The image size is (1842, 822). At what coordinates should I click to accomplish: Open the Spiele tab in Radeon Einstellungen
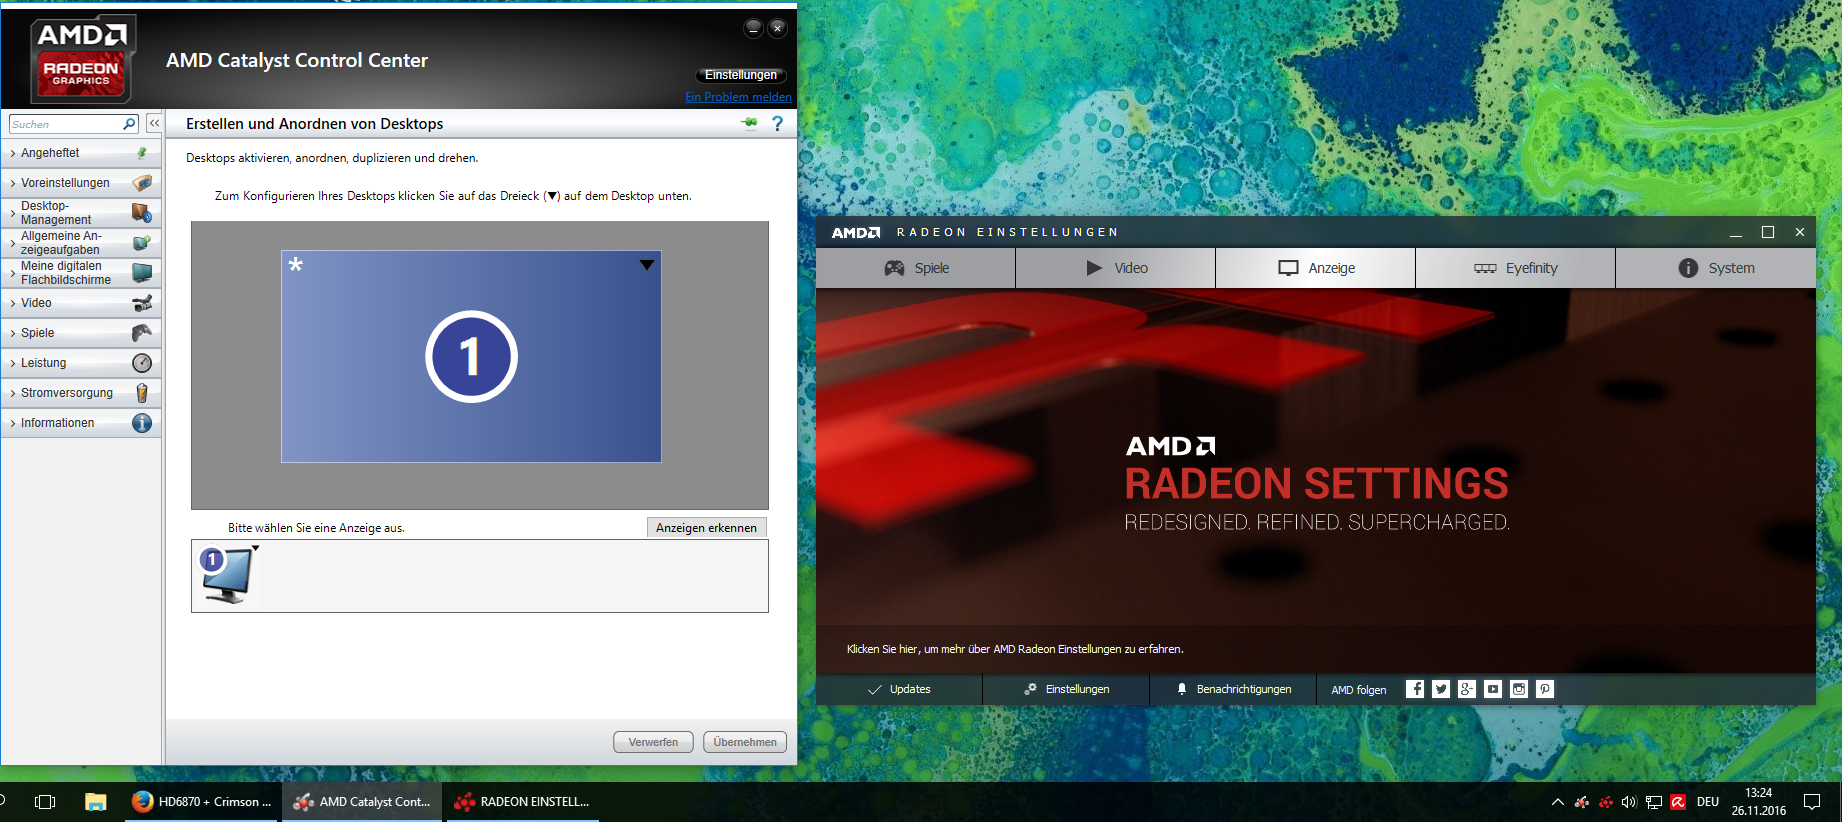916,268
